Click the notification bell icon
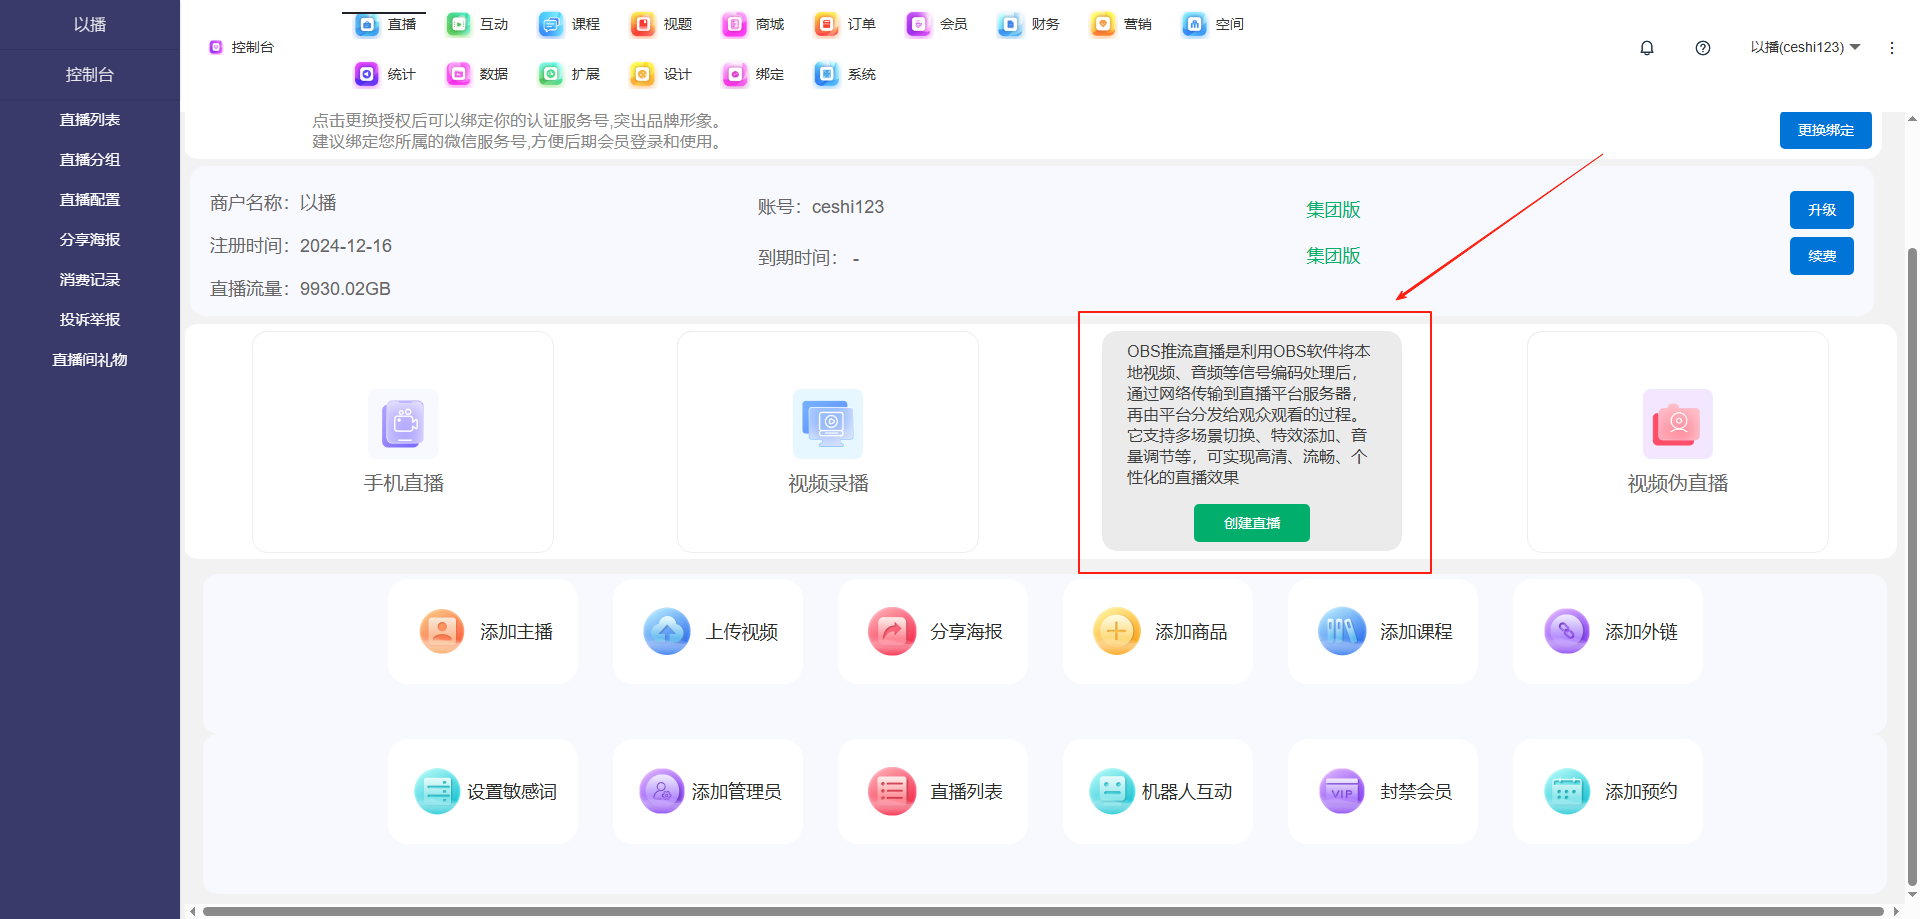Viewport: 1920px width, 919px height. [x=1647, y=48]
